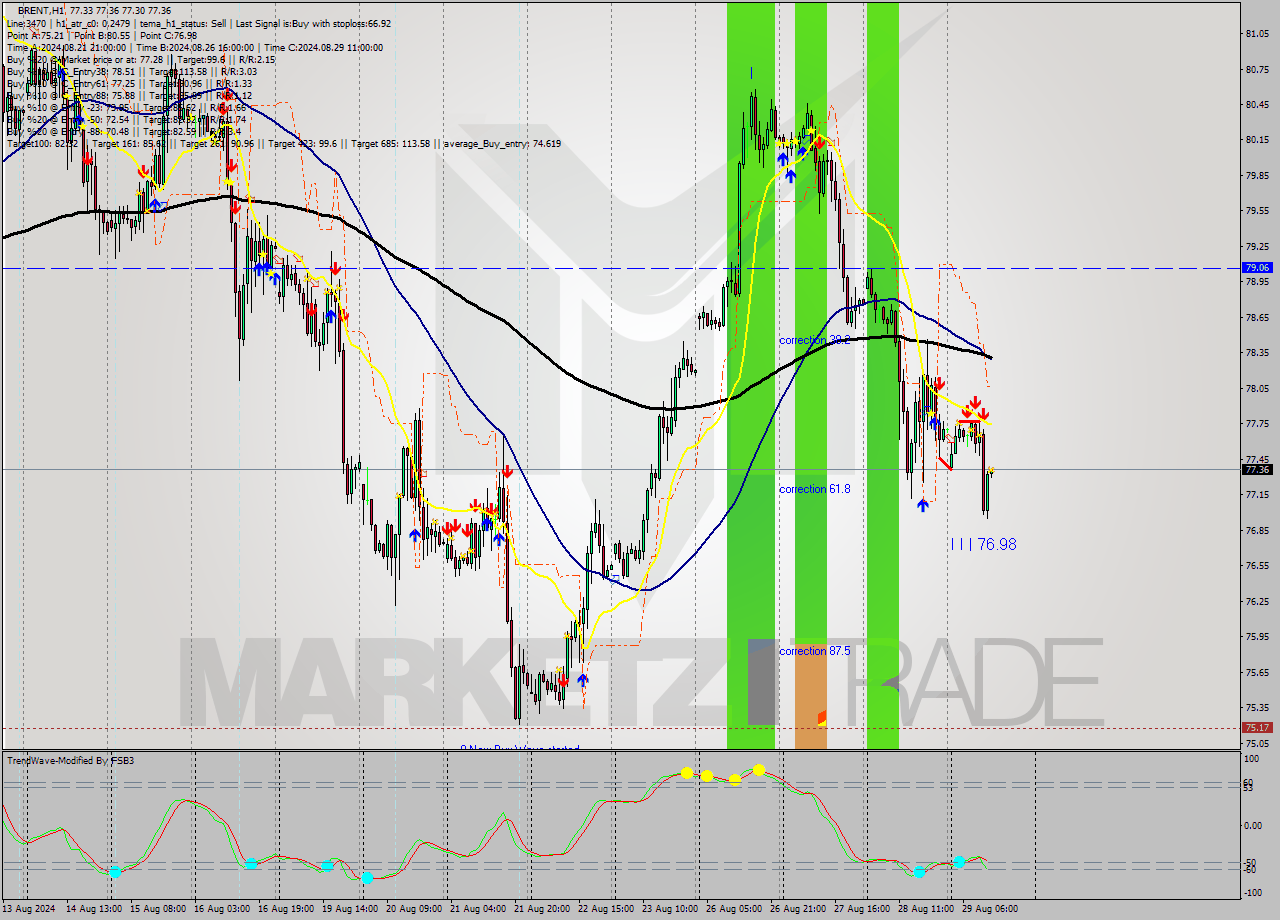This screenshot has height=920, width=1280.
Task: Click the '15 Aug 08:00' time label
Action: (158, 909)
